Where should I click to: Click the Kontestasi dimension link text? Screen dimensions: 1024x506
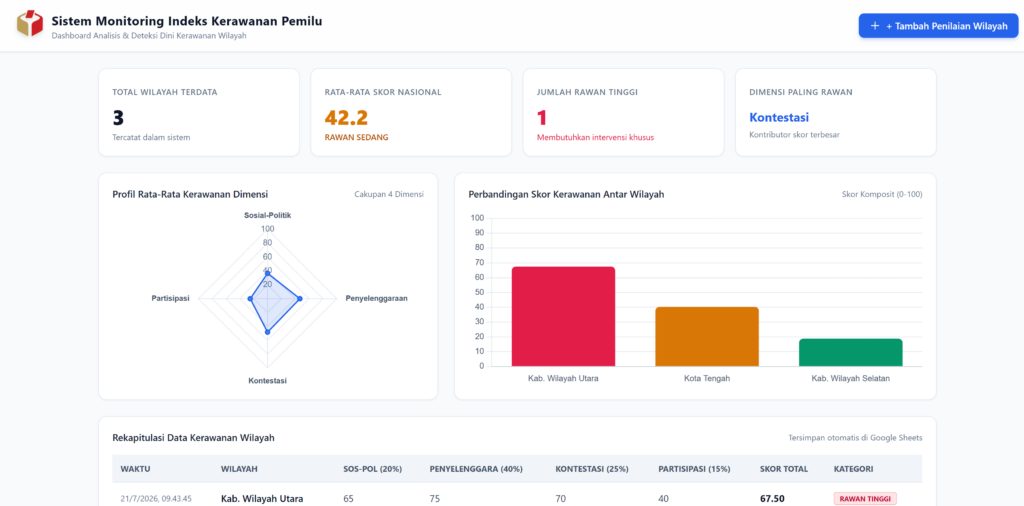(x=779, y=118)
